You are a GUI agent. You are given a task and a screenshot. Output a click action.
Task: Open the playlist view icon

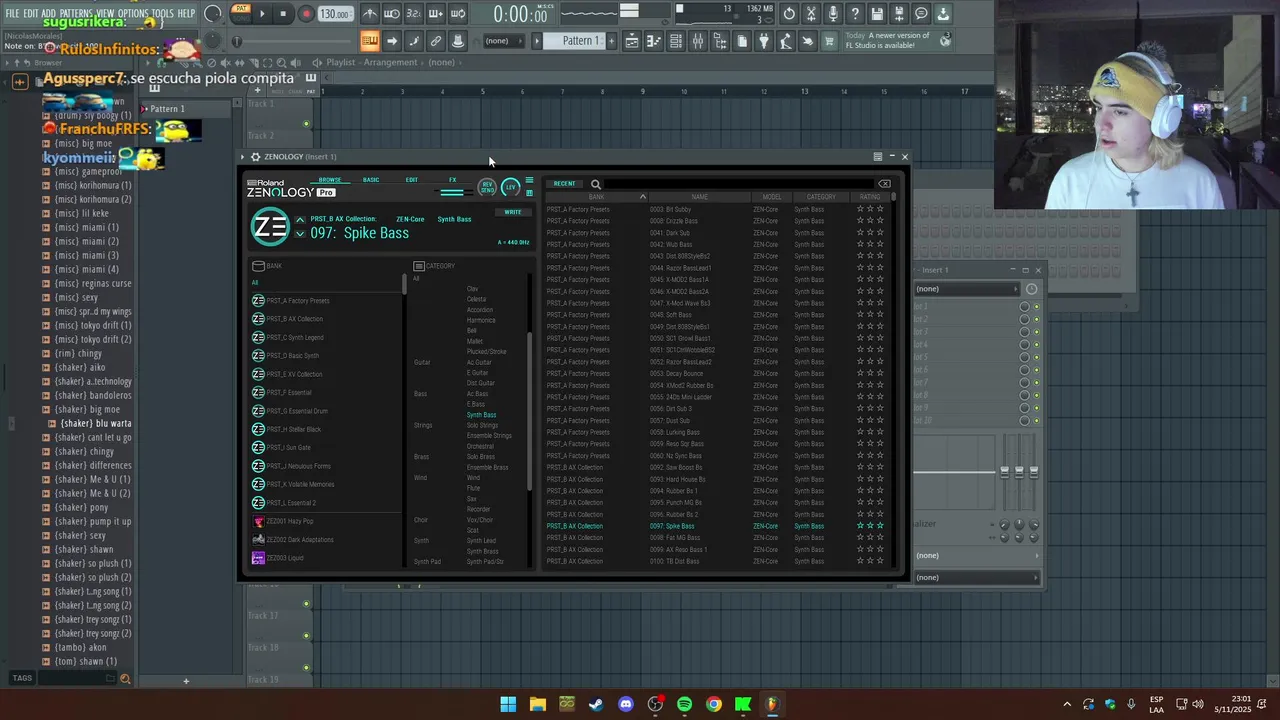[631, 41]
